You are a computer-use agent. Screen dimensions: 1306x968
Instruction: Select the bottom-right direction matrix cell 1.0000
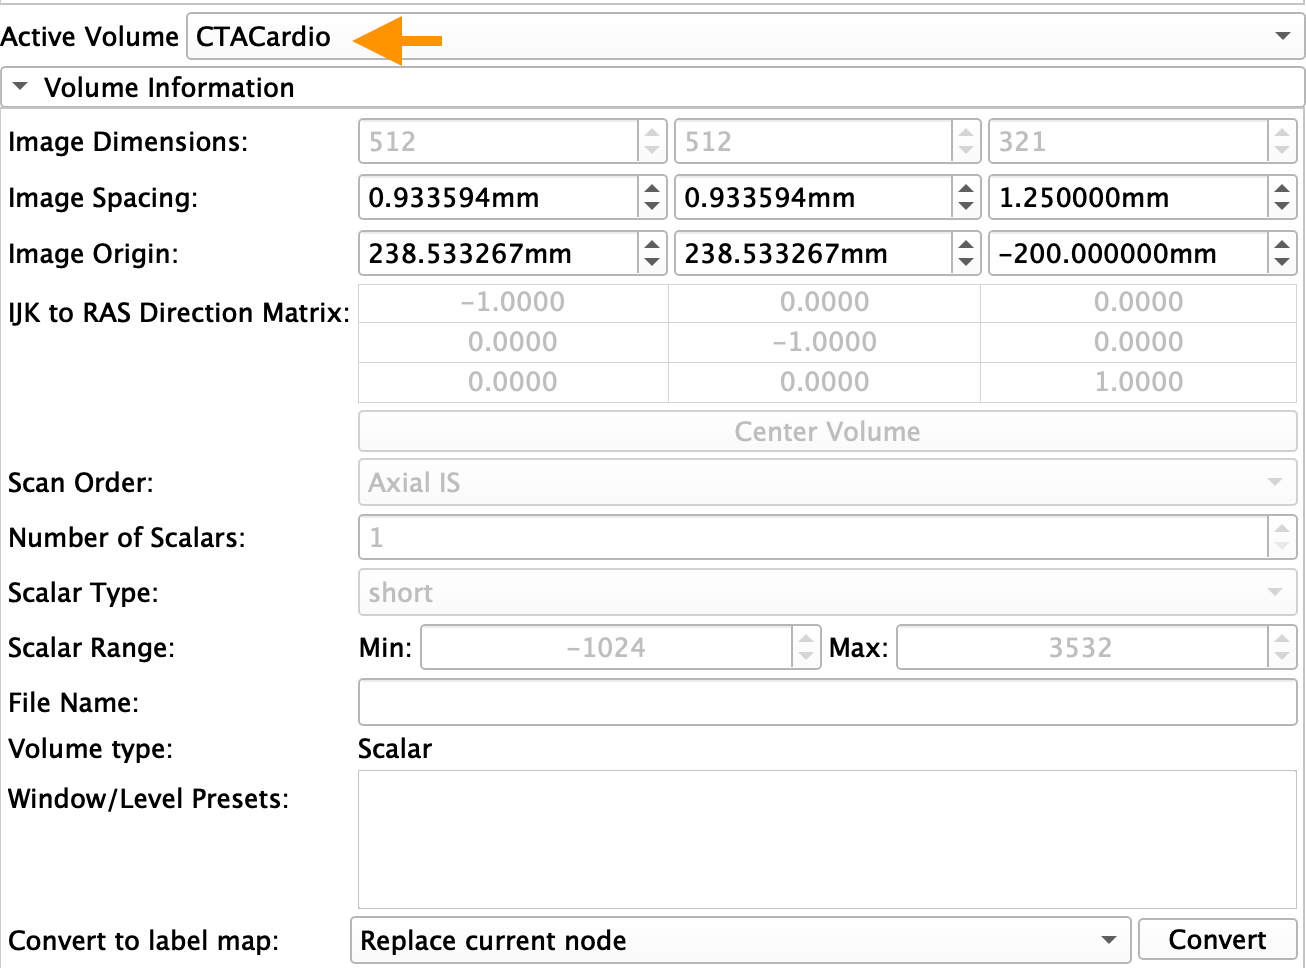(x=1138, y=382)
